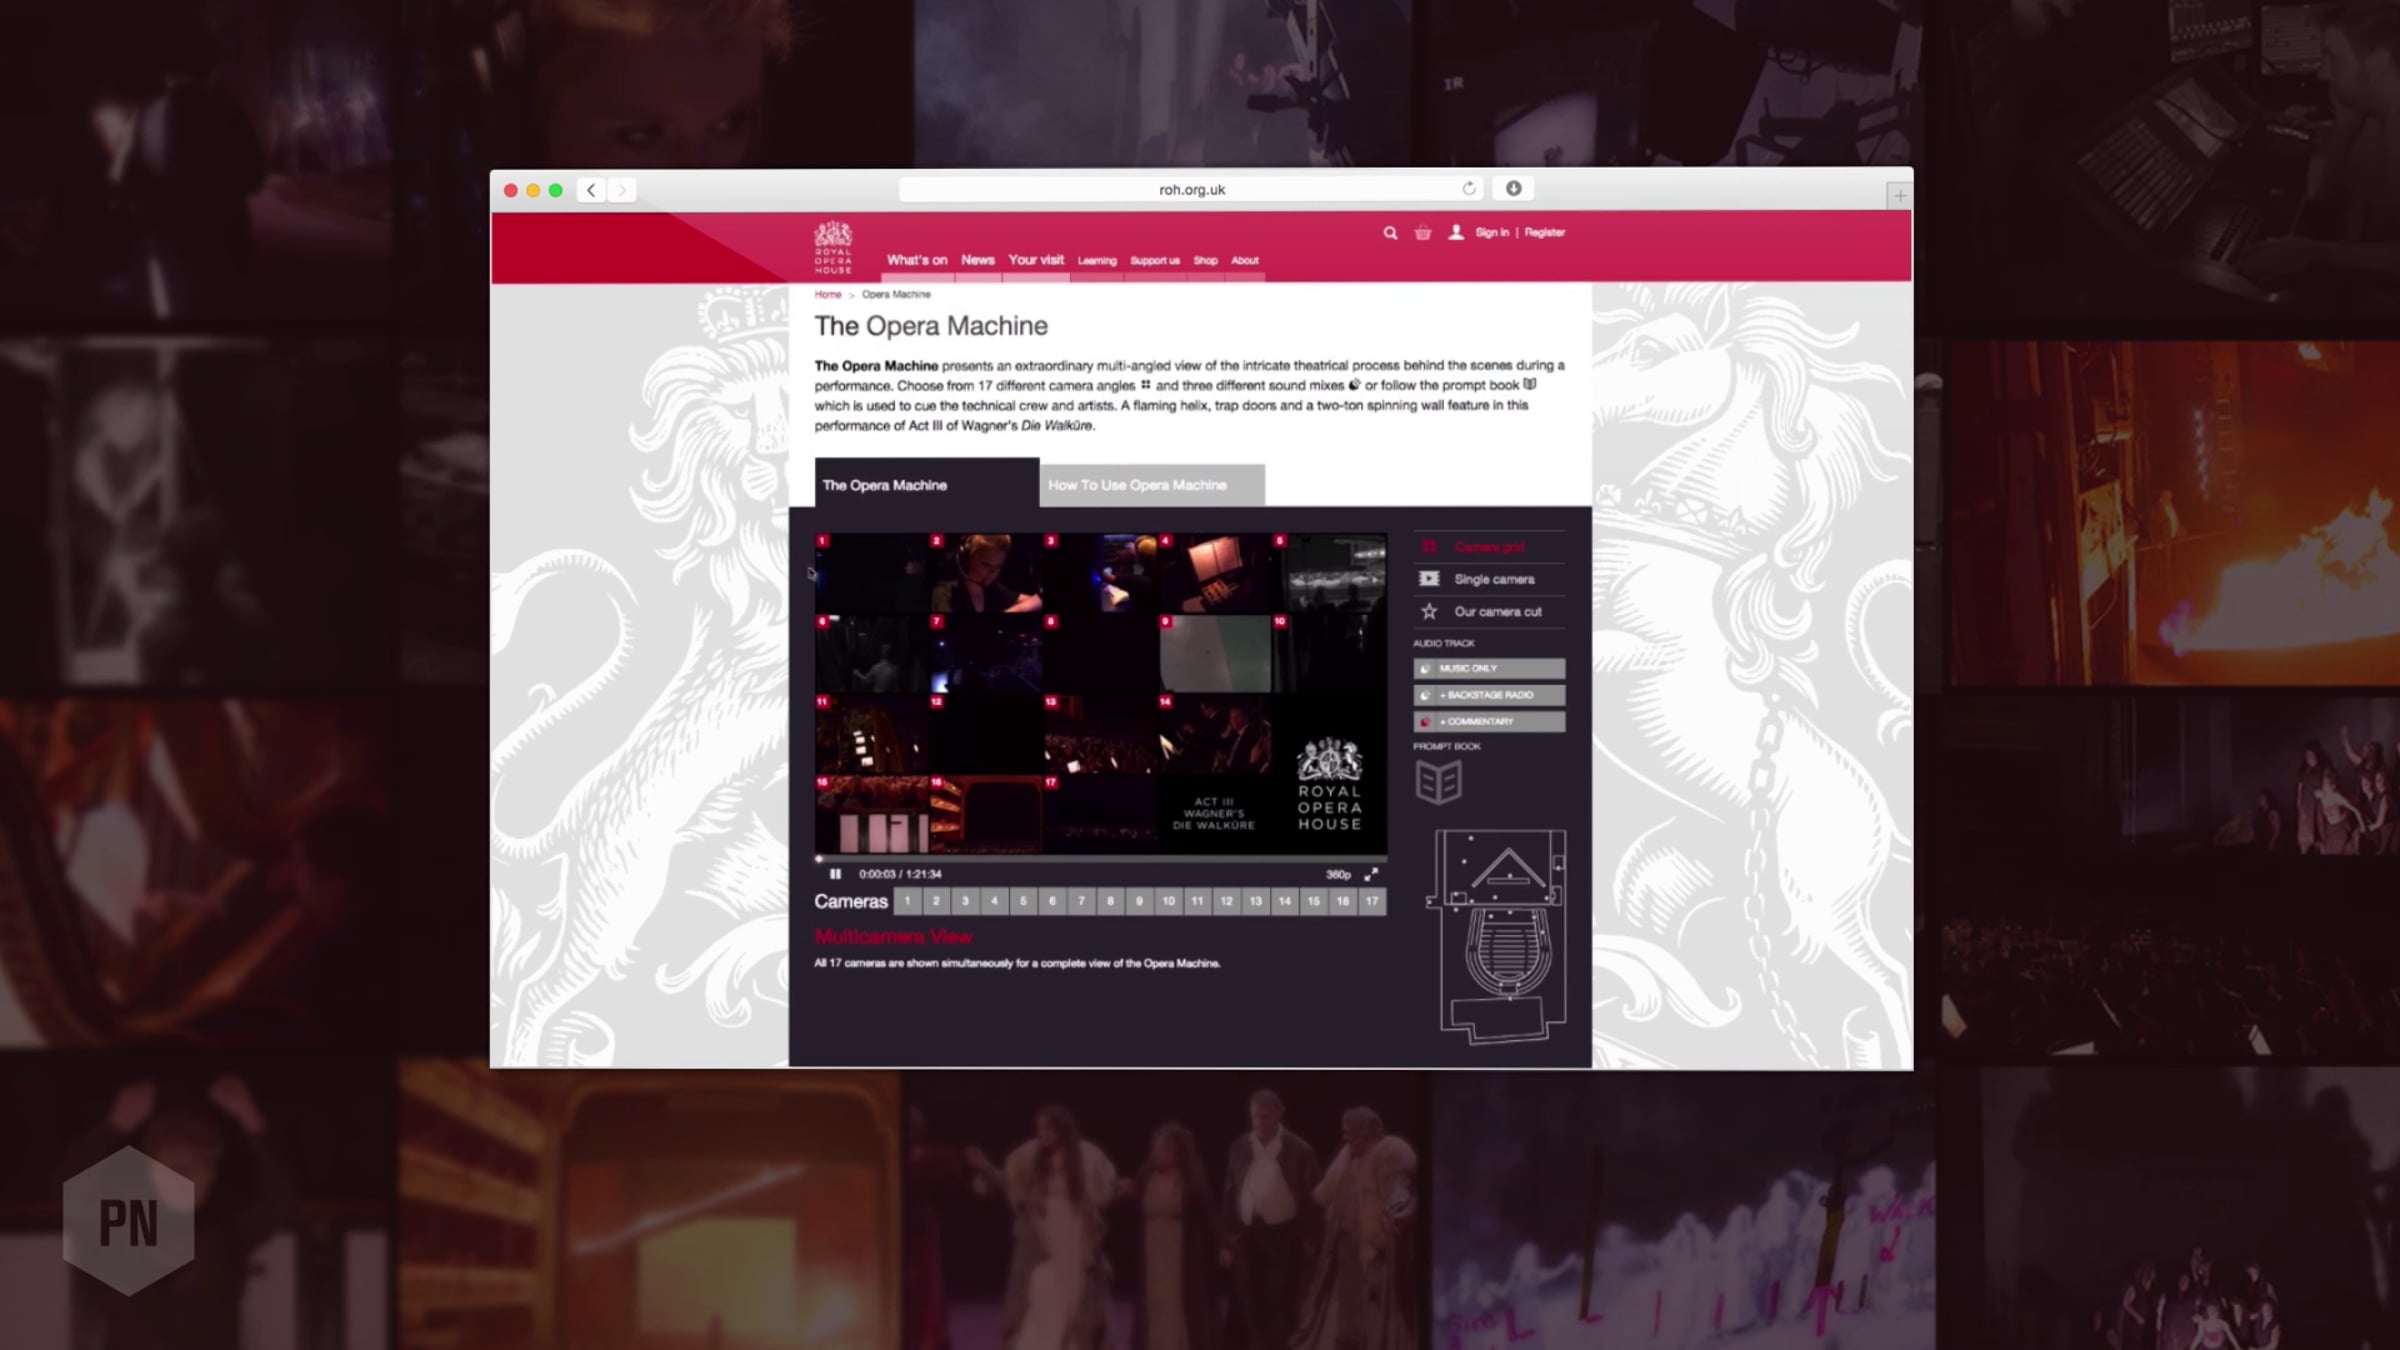
Task: Open the site search magnifier icon
Action: point(1390,233)
